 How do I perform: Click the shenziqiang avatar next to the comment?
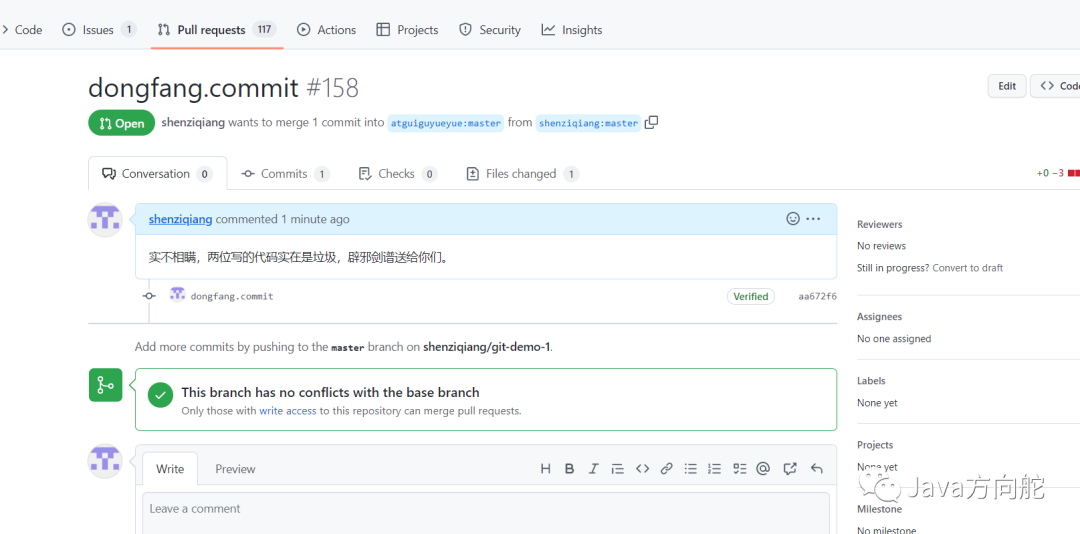pos(105,220)
